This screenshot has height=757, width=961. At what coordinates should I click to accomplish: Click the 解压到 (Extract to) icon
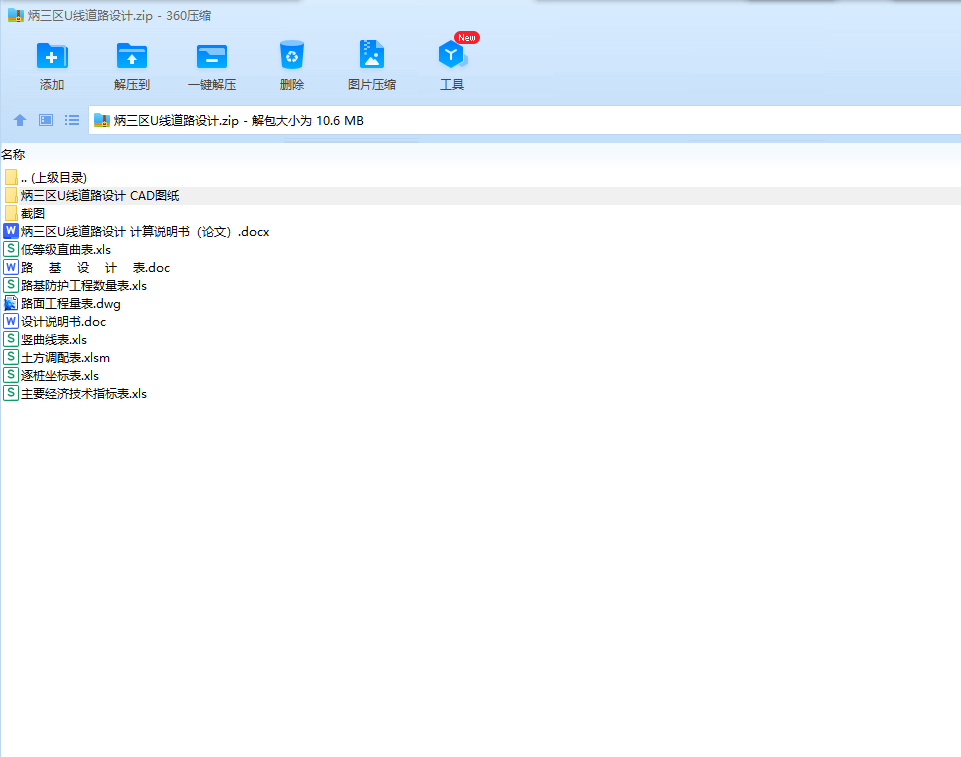click(x=132, y=56)
